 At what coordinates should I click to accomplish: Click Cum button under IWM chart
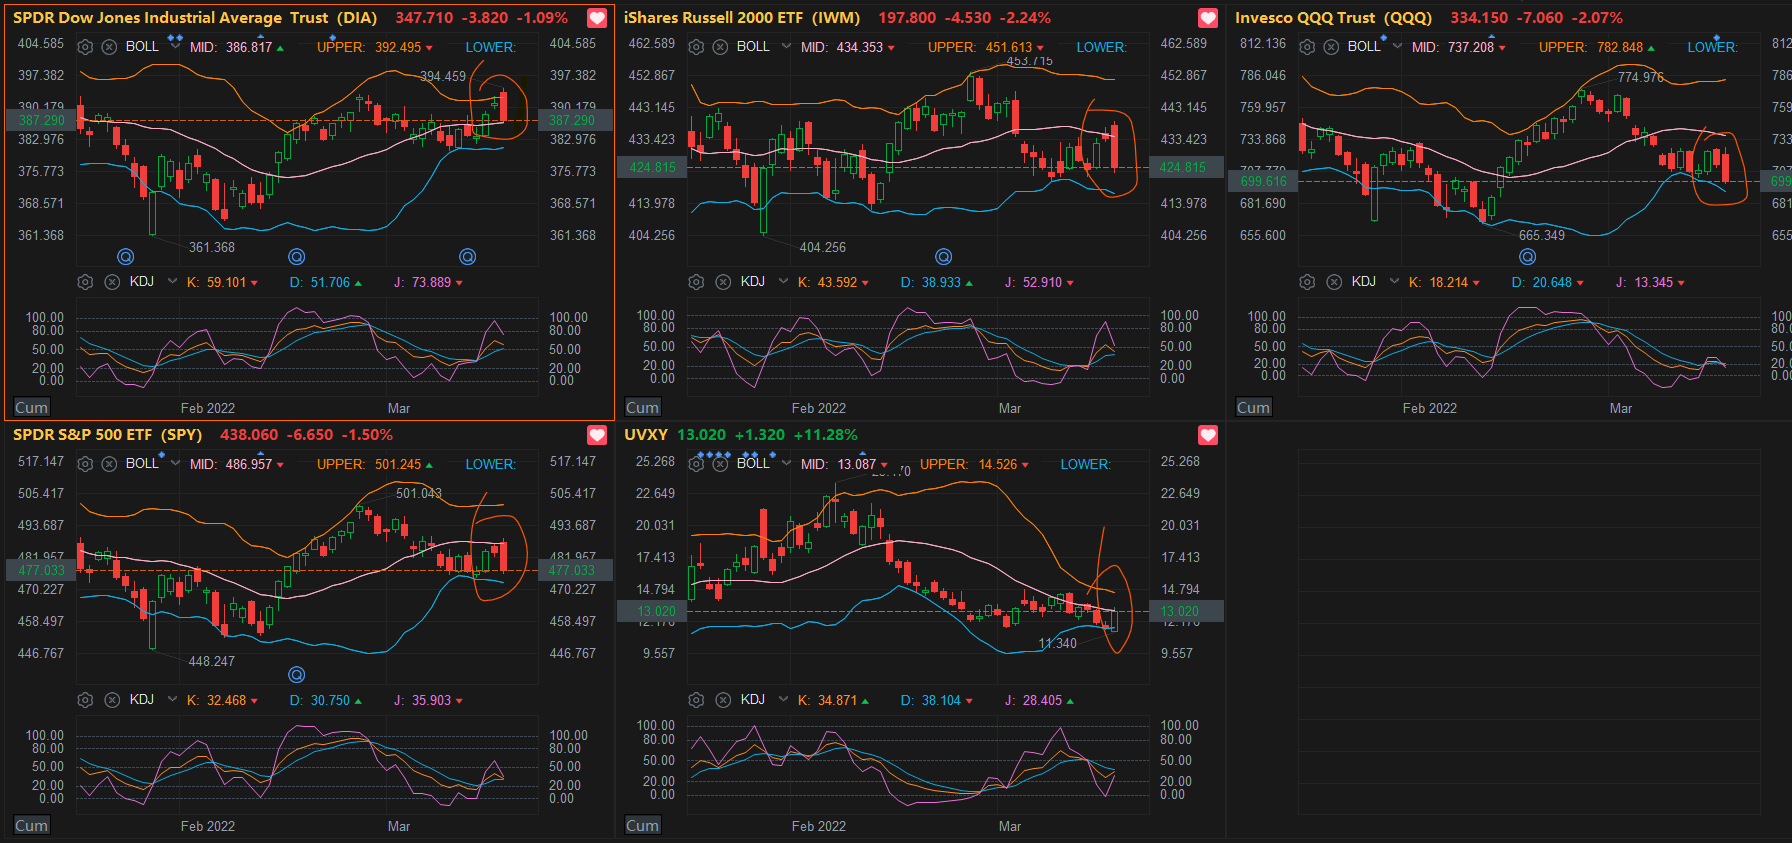click(642, 408)
